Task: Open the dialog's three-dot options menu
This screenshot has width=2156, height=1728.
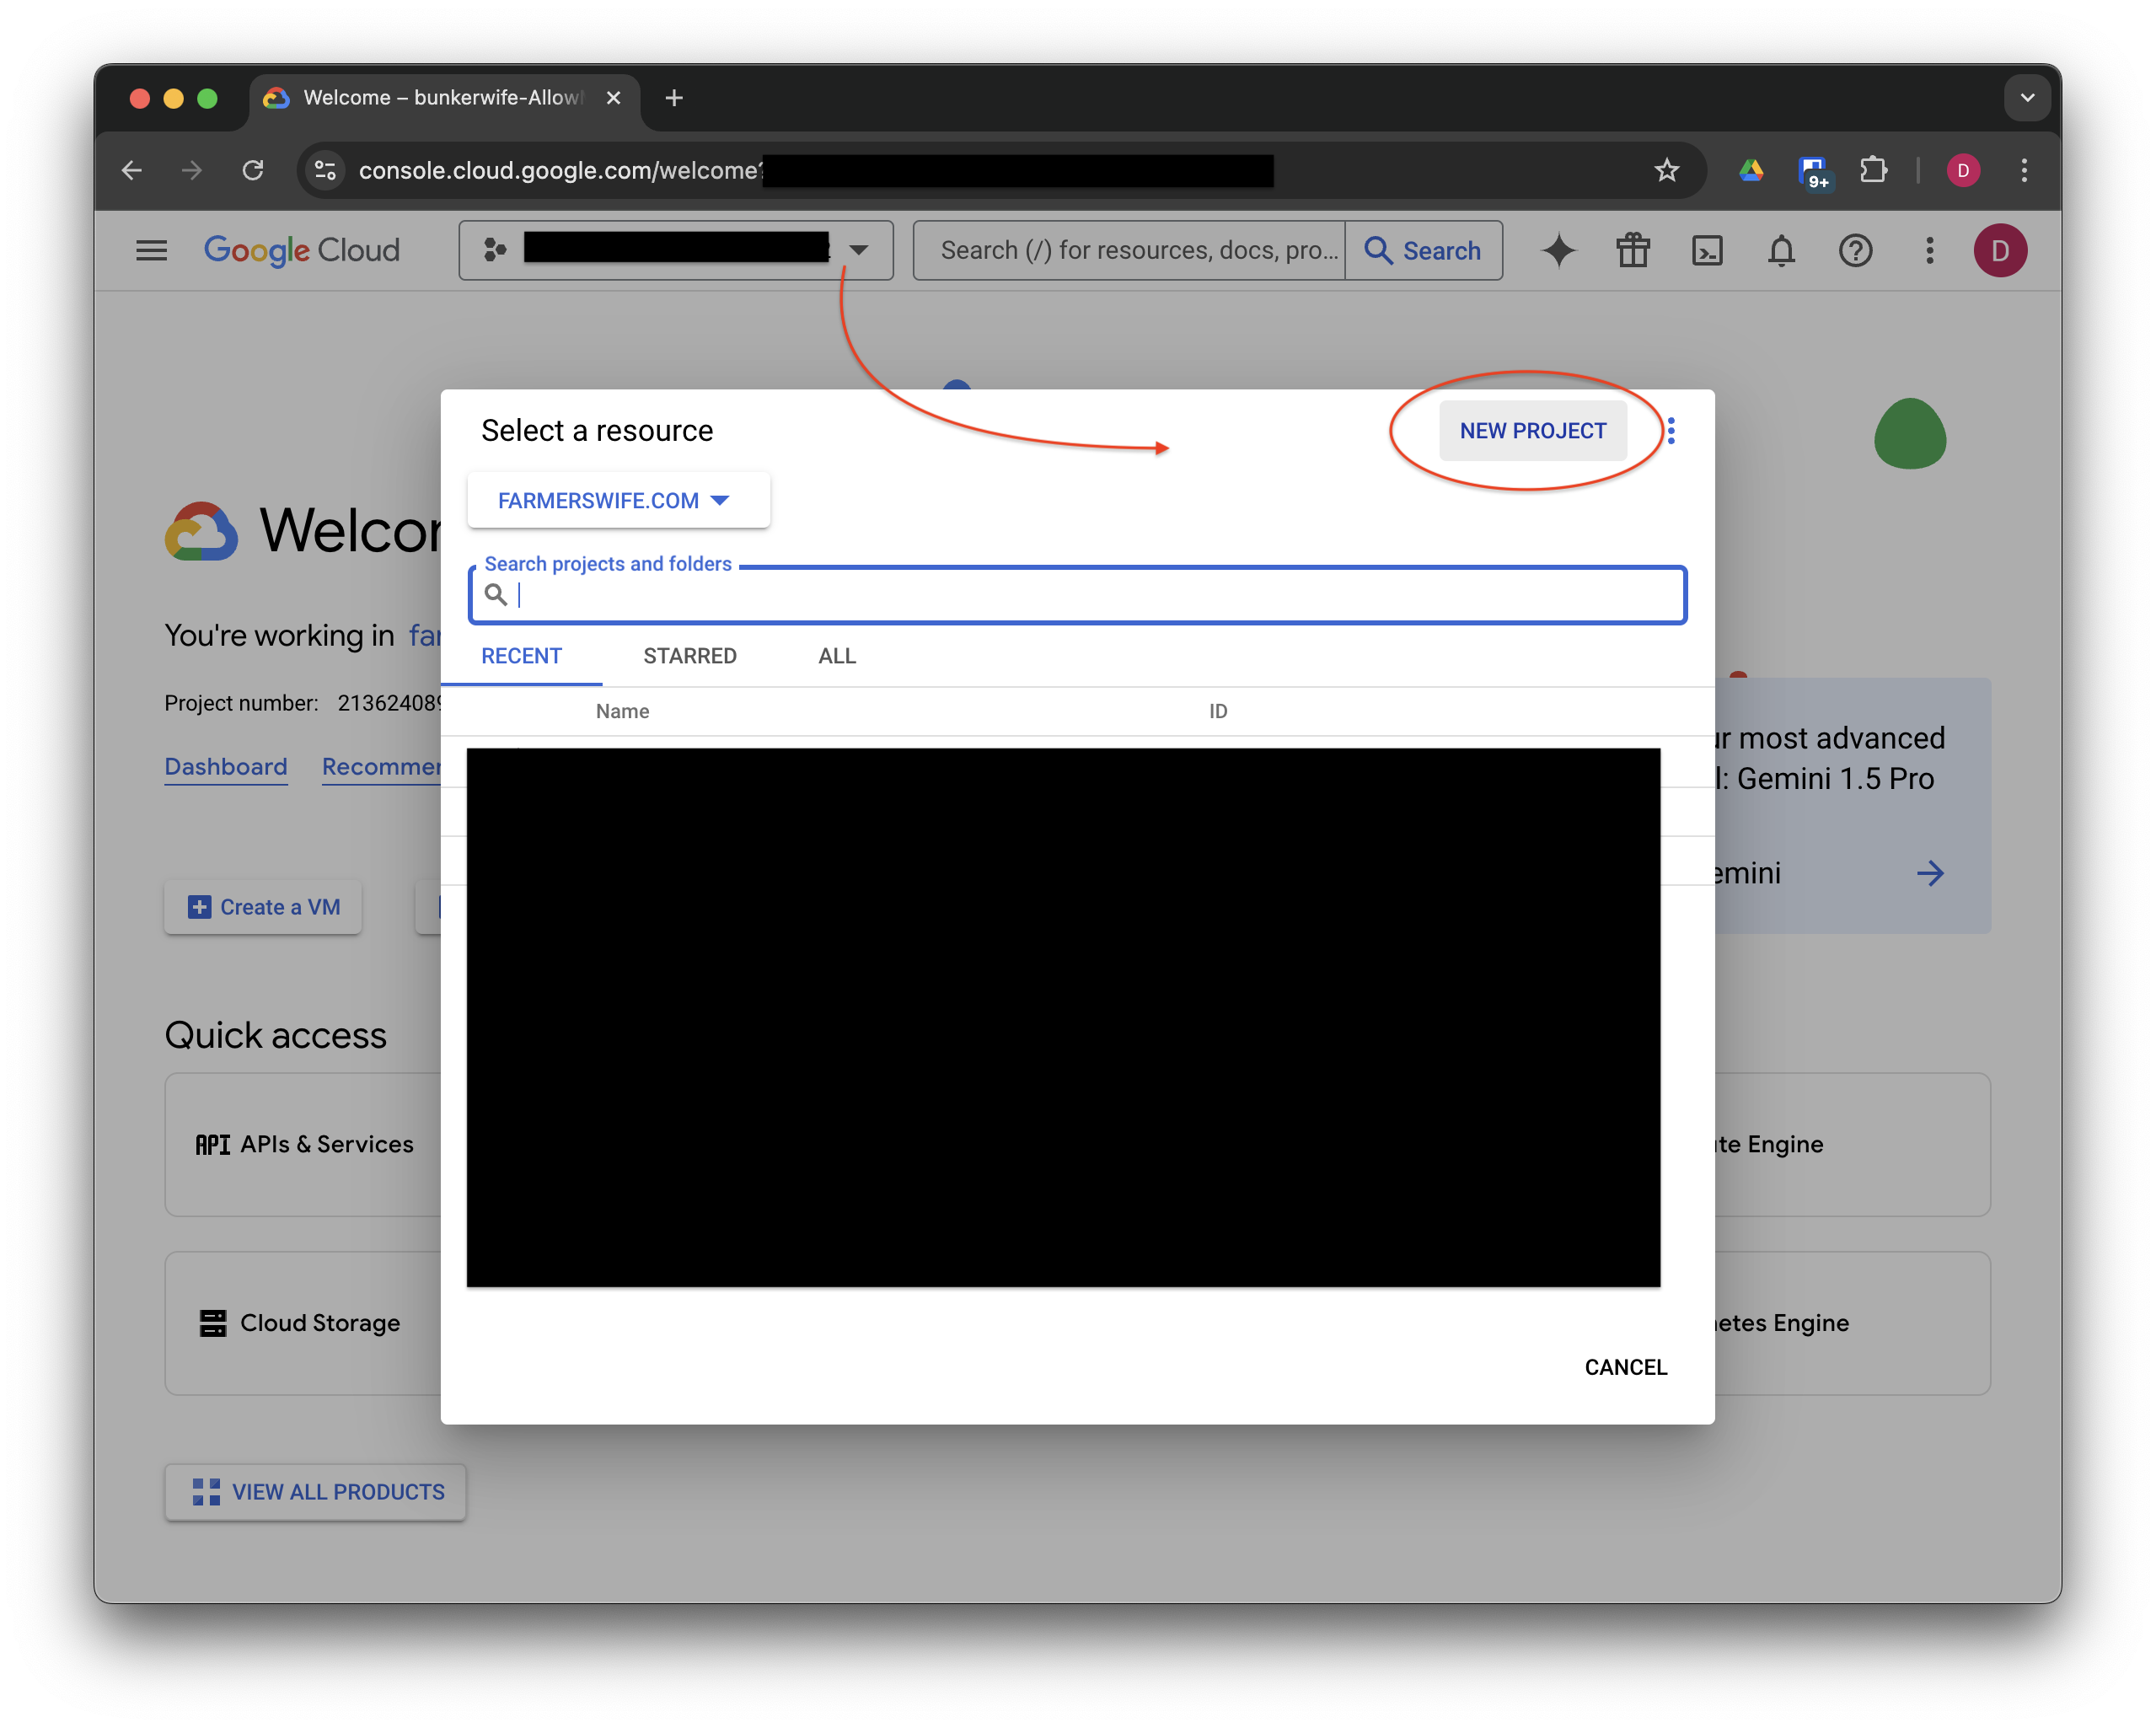Action: (x=1671, y=431)
